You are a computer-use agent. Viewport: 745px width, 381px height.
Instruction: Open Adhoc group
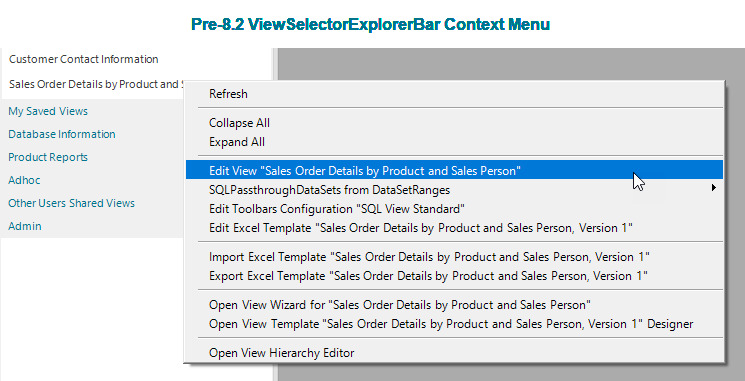click(x=24, y=180)
